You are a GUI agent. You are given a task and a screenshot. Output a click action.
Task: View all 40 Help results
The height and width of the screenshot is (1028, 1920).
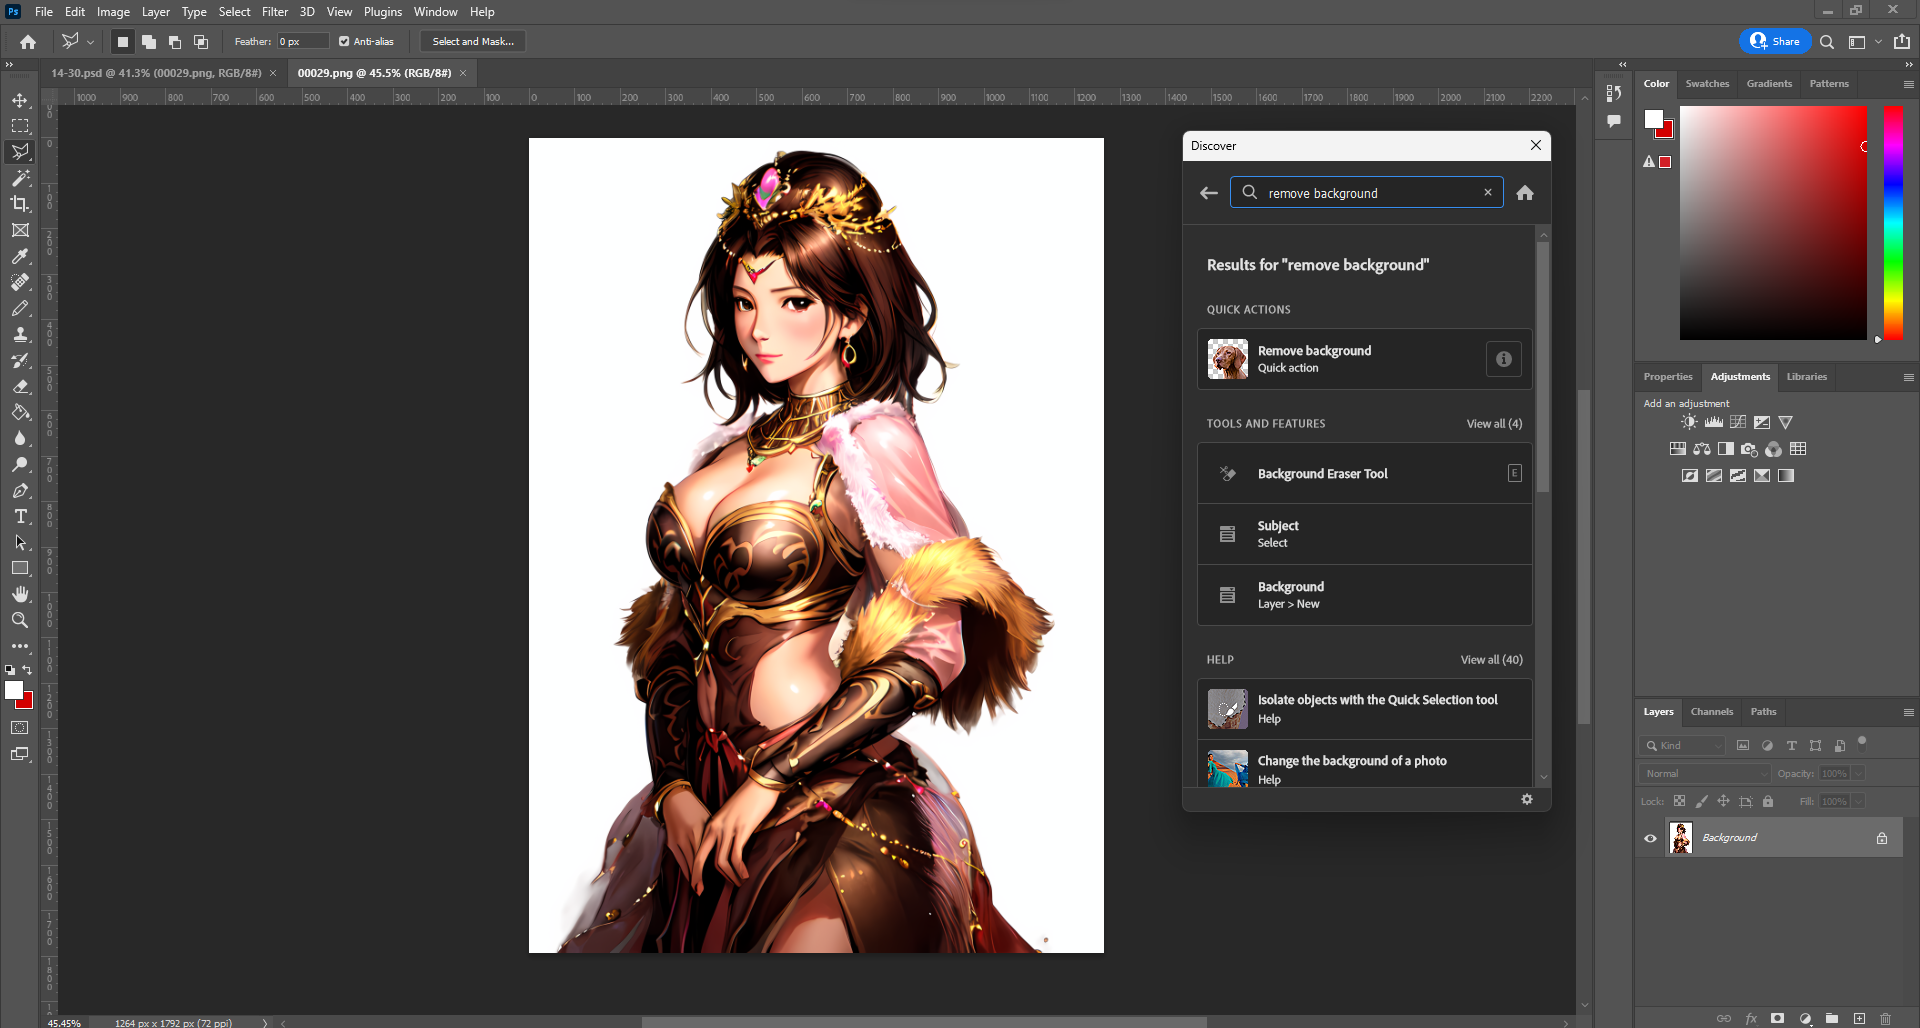pos(1491,660)
